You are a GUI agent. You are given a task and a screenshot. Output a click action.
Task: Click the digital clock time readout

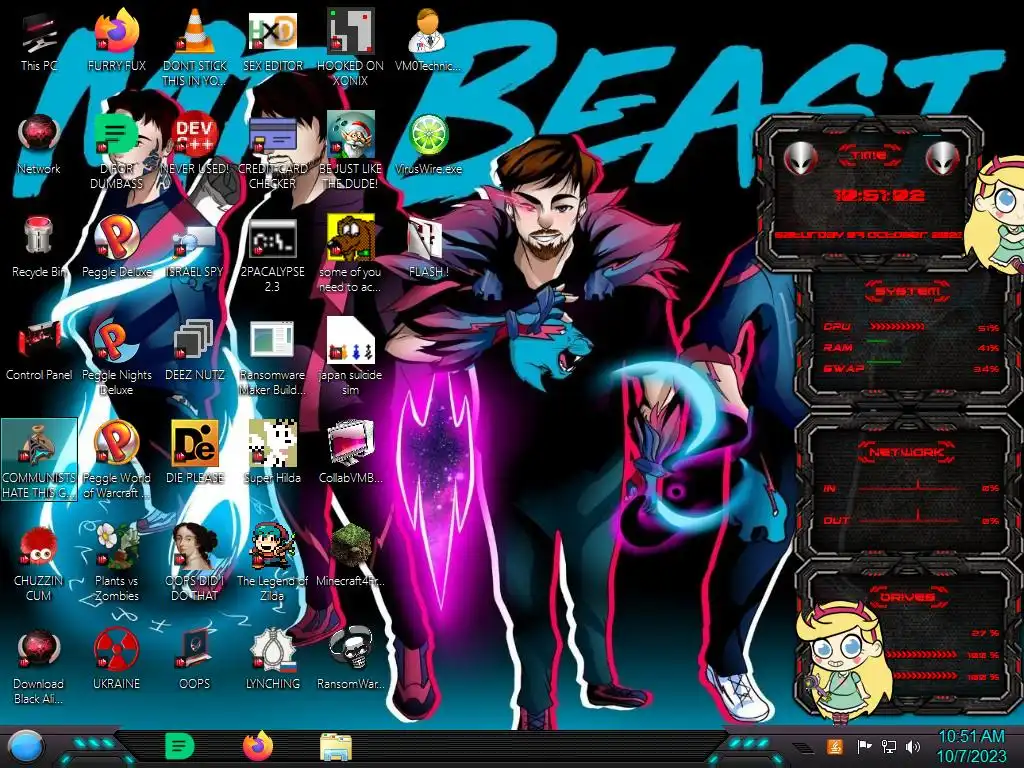[879, 195]
